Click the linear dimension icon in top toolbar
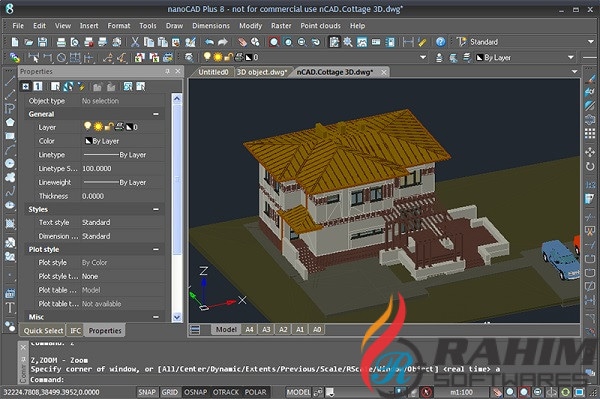600x399 pixels. 408,42
